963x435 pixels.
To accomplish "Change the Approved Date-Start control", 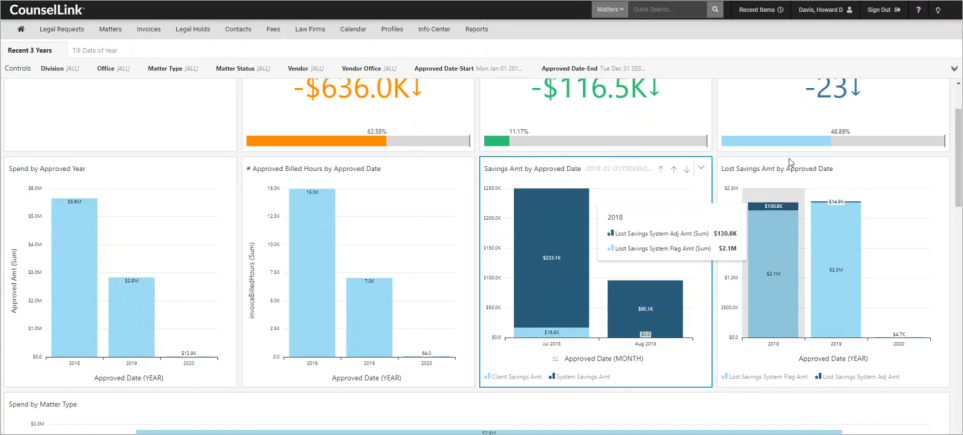I will point(469,69).
